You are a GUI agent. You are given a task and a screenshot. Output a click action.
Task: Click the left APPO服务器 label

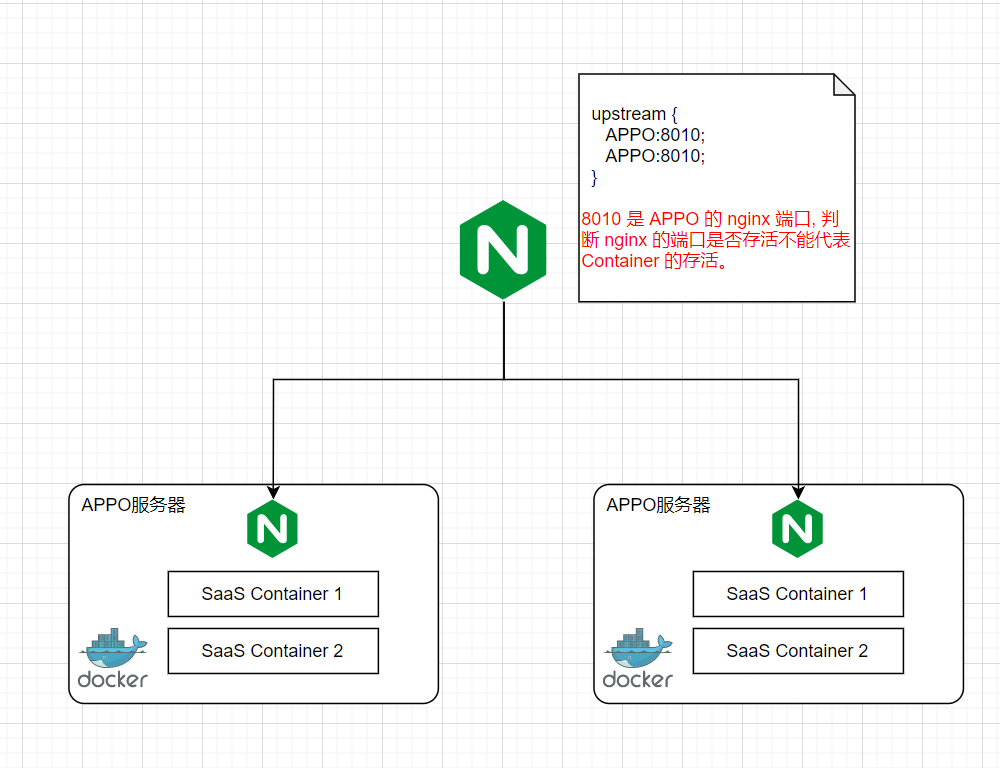pyautogui.click(x=133, y=505)
